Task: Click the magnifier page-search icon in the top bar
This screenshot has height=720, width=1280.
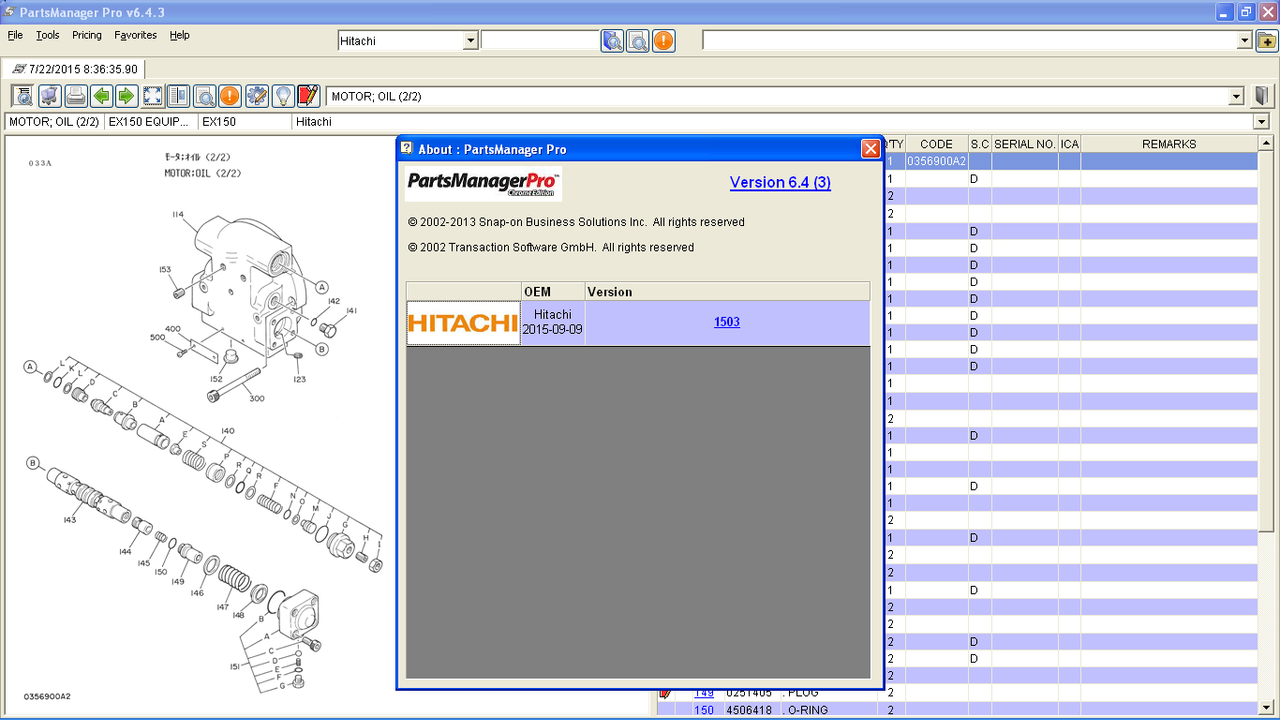Action: click(638, 41)
